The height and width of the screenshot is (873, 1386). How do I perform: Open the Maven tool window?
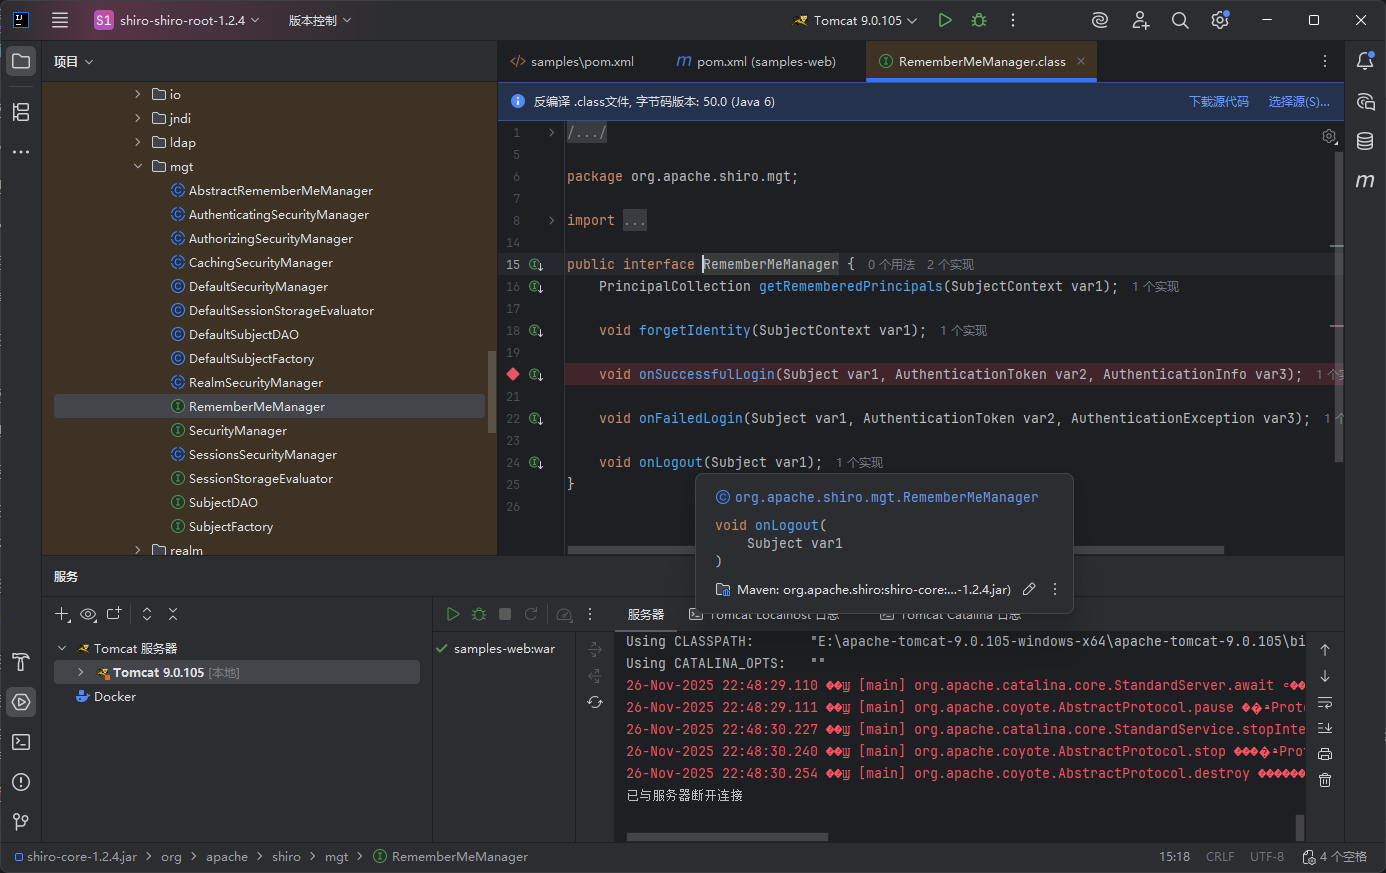point(1365,181)
